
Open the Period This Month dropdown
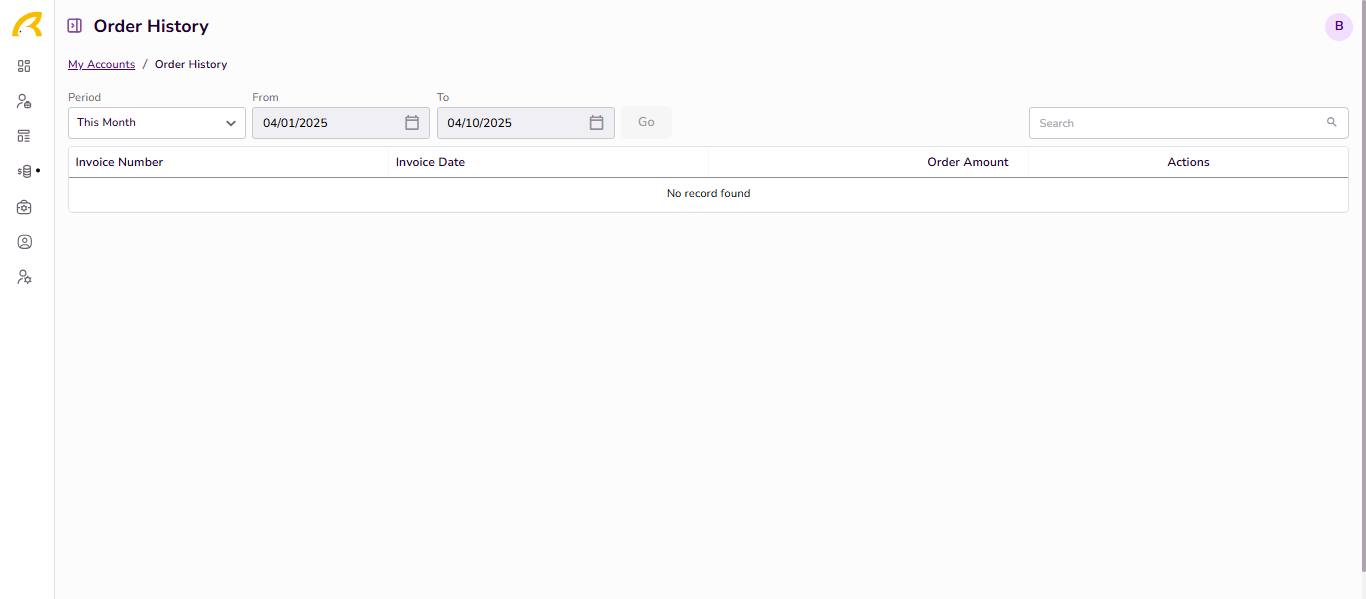click(157, 123)
